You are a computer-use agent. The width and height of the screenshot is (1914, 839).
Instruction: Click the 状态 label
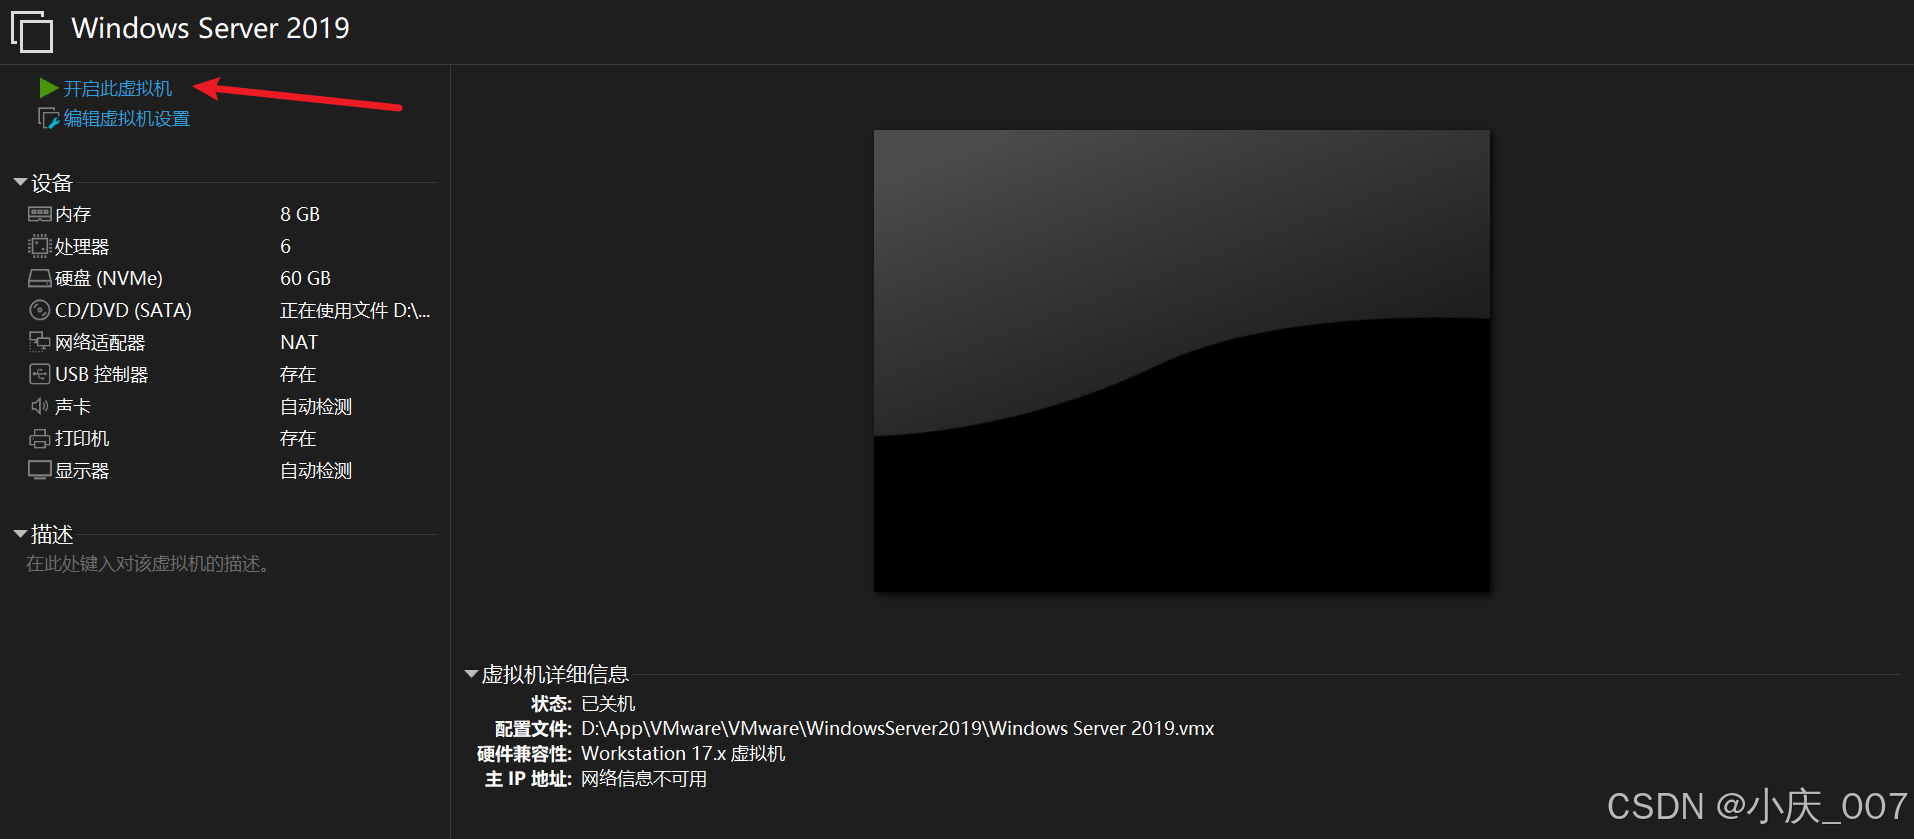[x=551, y=703]
